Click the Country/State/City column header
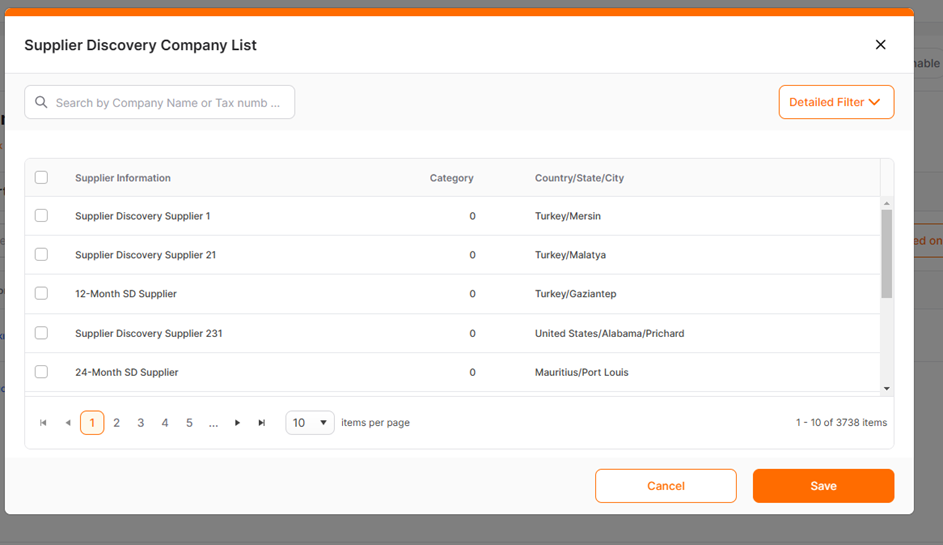 pyautogui.click(x=579, y=178)
